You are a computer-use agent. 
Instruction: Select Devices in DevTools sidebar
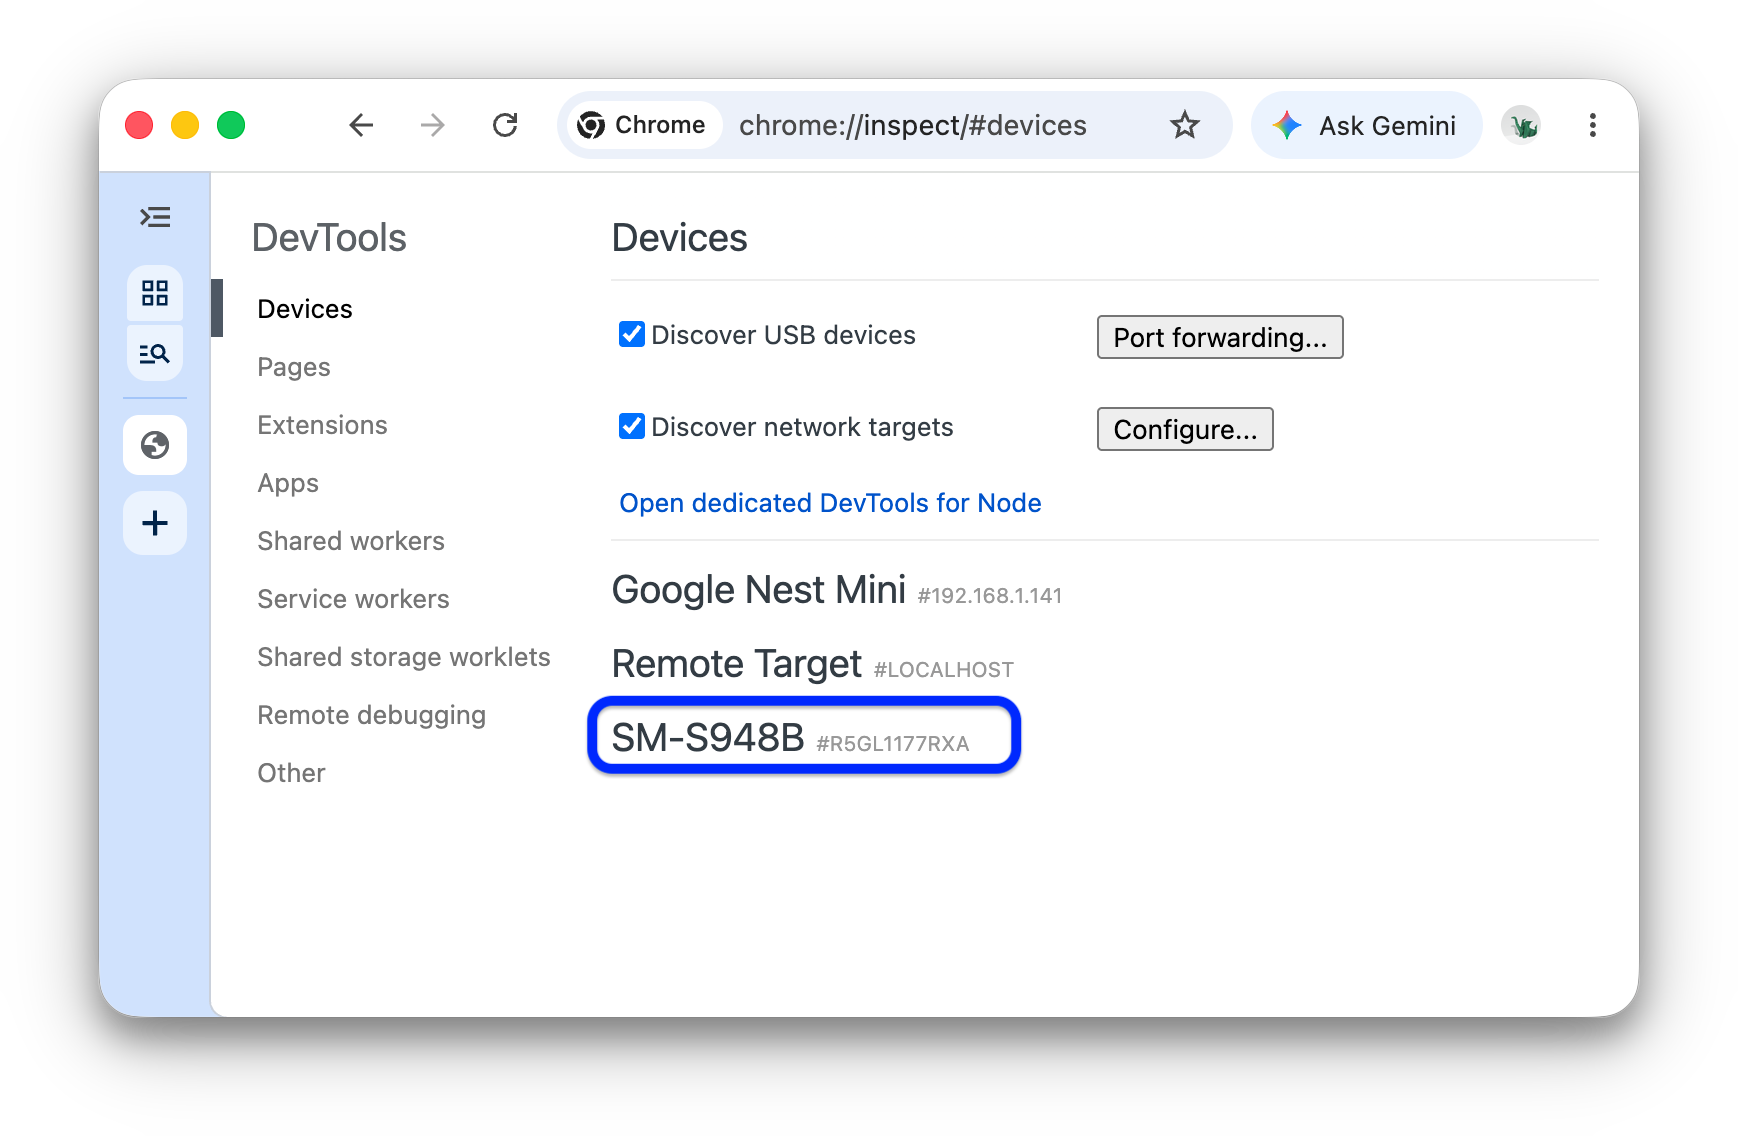coord(305,309)
